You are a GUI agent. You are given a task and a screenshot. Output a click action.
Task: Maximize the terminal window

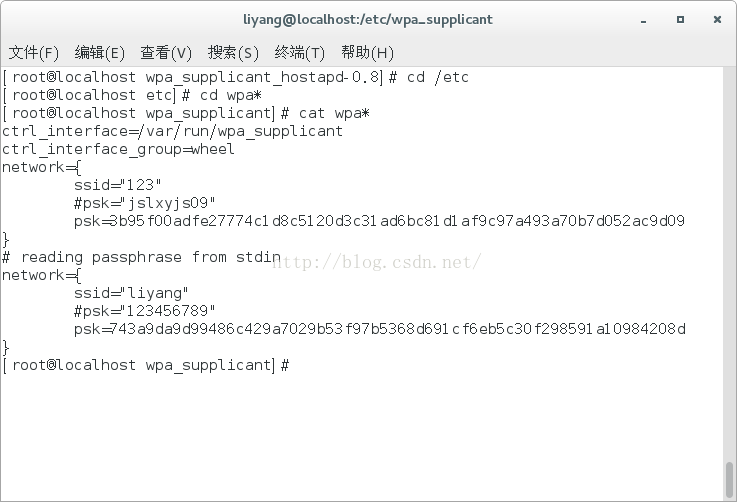coord(681,19)
